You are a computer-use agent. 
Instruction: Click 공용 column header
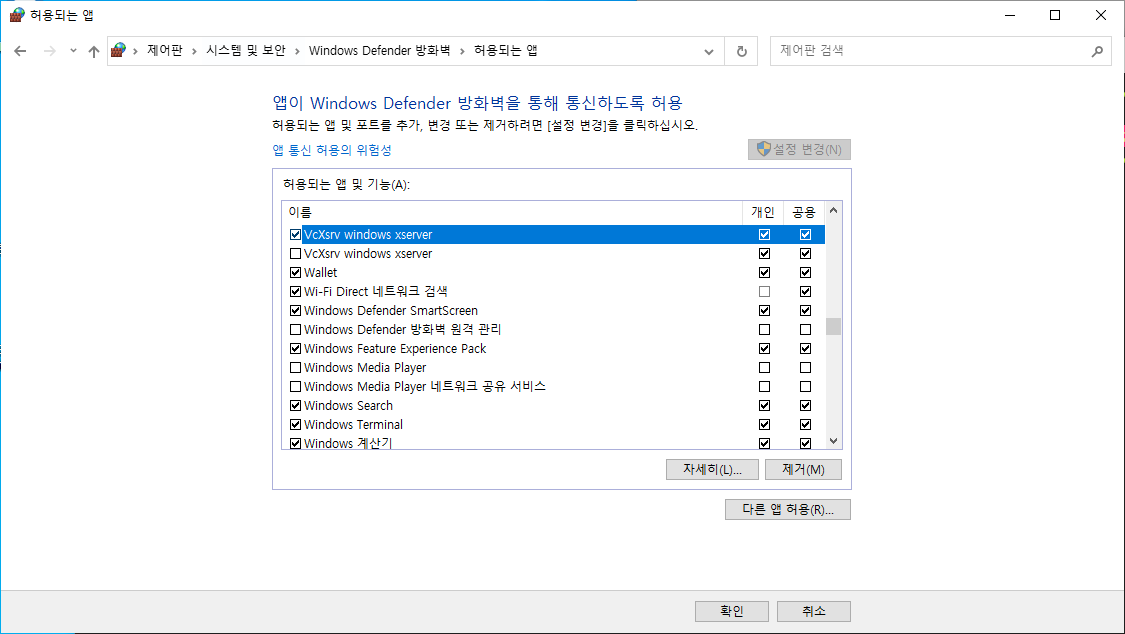click(804, 212)
